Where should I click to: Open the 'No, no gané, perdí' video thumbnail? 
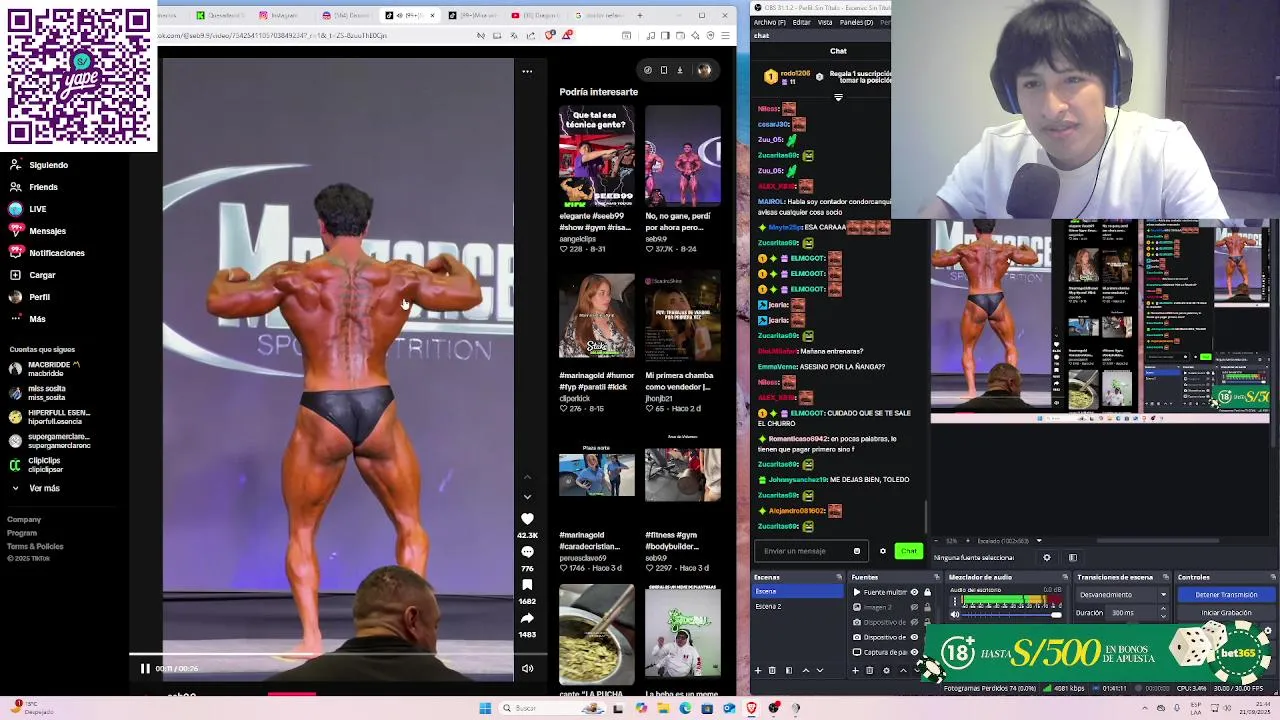[x=682, y=158]
